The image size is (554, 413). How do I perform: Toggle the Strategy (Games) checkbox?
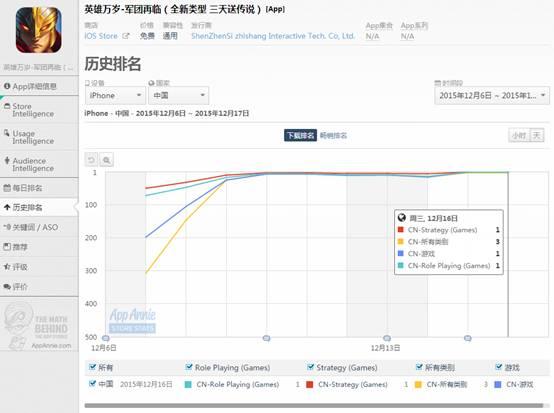(x=311, y=367)
